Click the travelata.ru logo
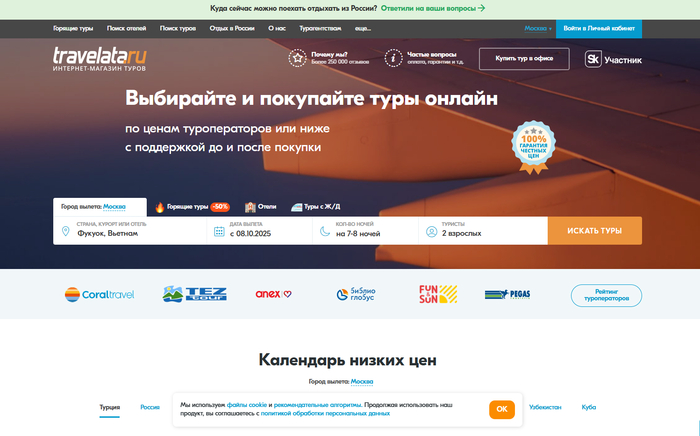This screenshot has height=436, width=700. [99, 59]
